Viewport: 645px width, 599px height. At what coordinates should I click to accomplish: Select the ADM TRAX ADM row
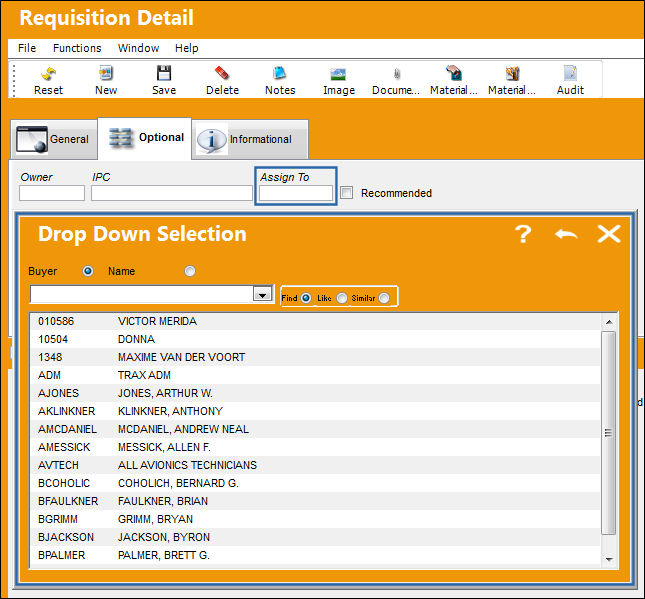point(315,375)
